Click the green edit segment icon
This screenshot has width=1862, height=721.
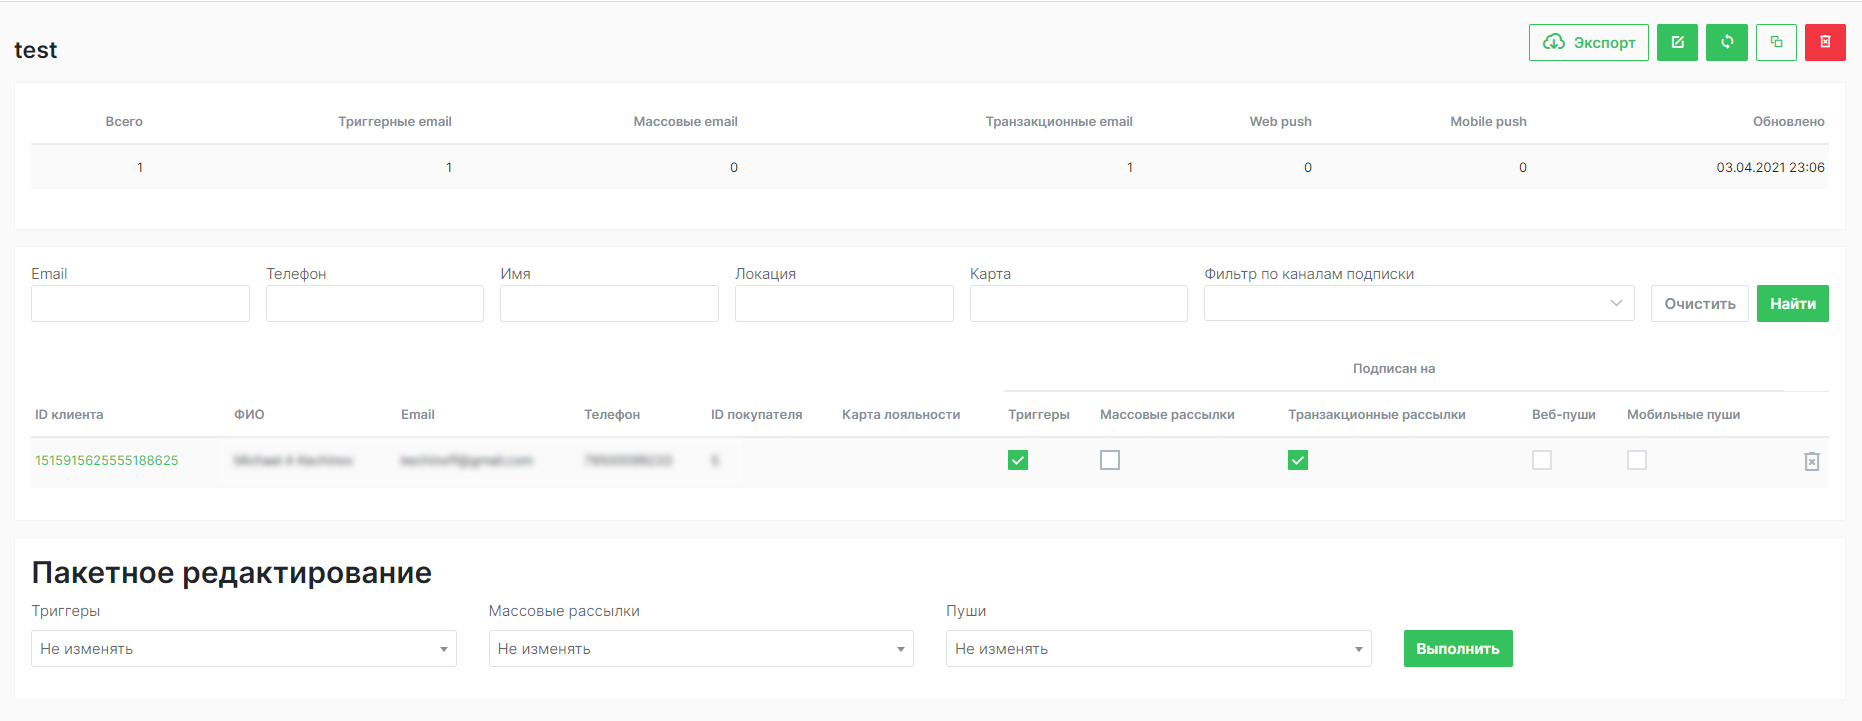(1677, 42)
